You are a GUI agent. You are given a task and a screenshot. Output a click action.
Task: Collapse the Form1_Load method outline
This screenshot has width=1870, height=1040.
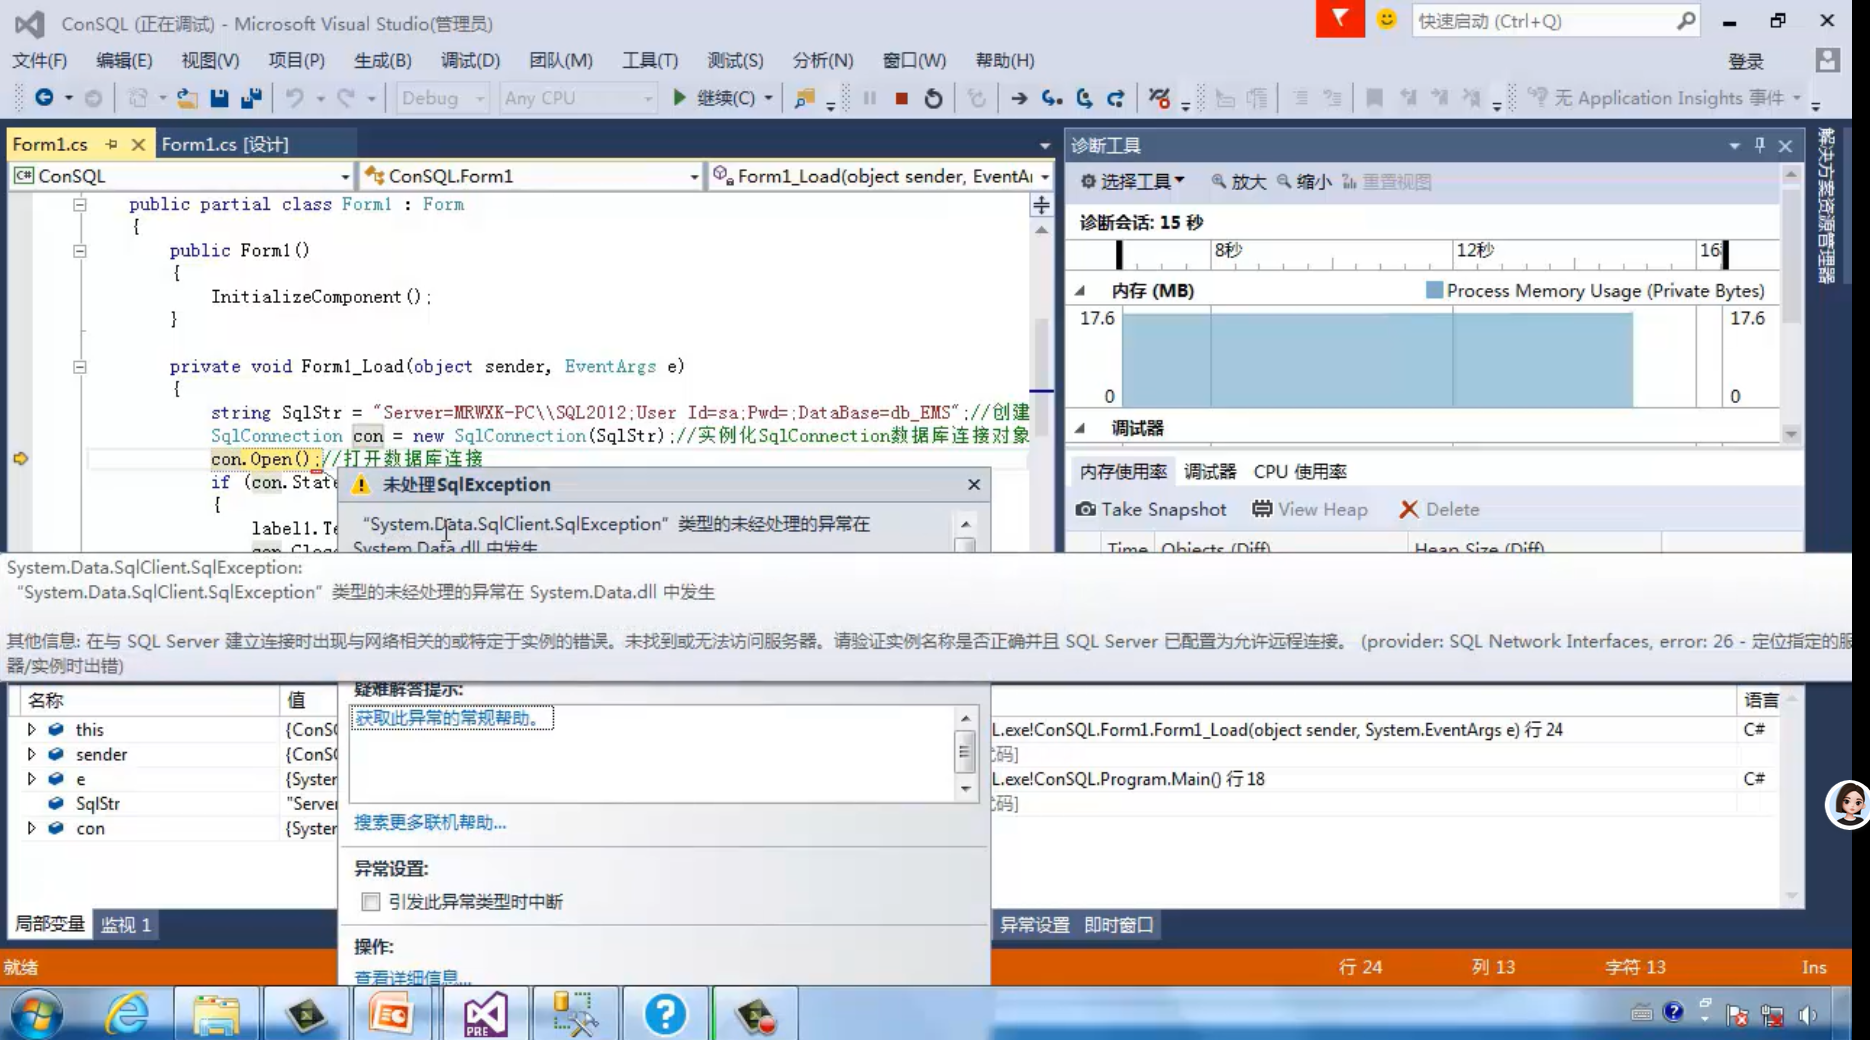click(x=80, y=367)
